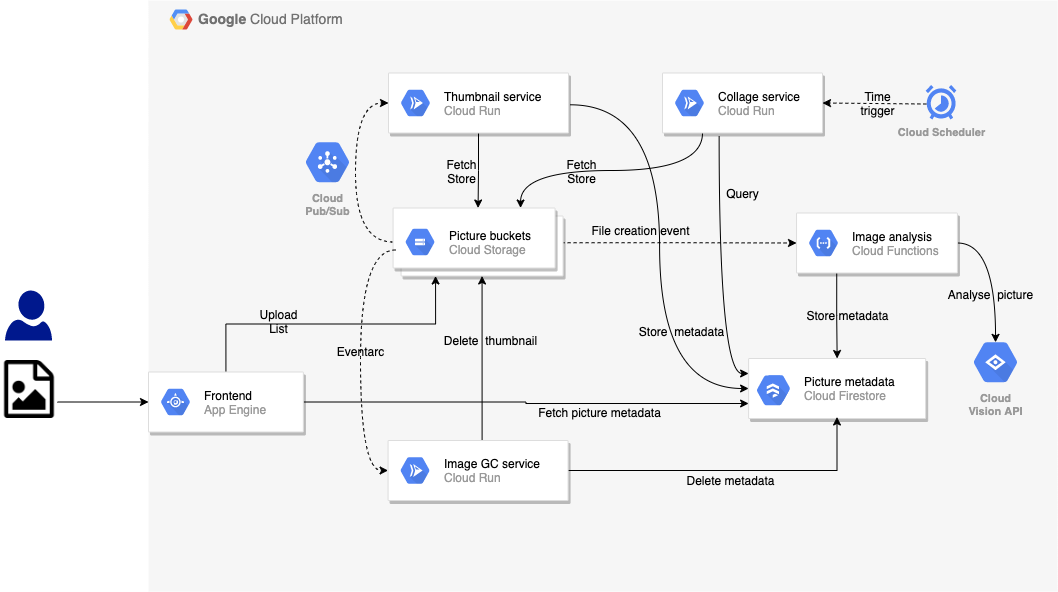This screenshot has height=592, width=1058.
Task: Click the Analyse picture label
Action: [990, 295]
